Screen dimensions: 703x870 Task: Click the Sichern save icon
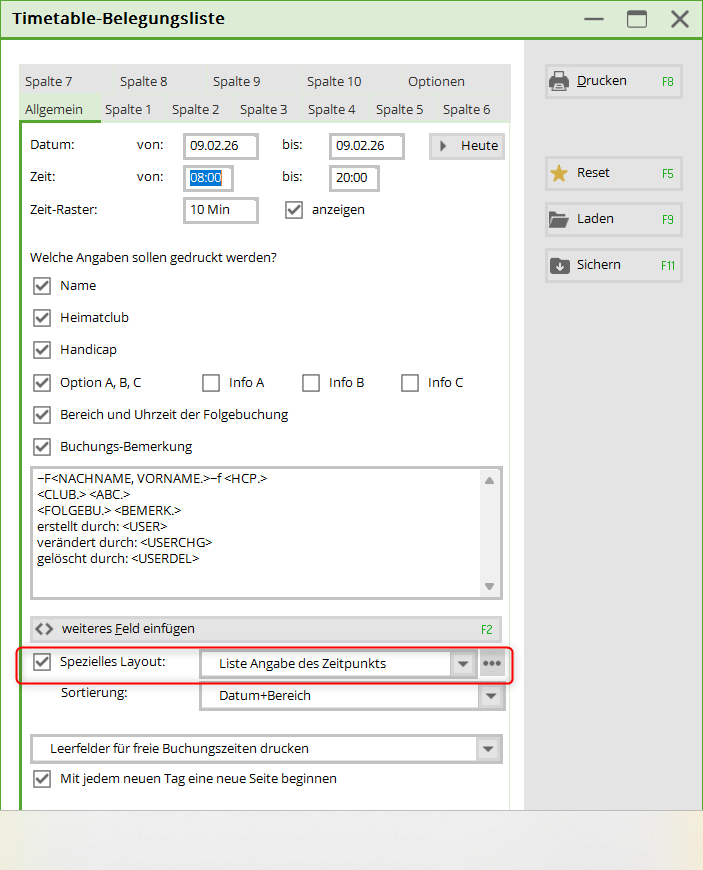(560, 265)
